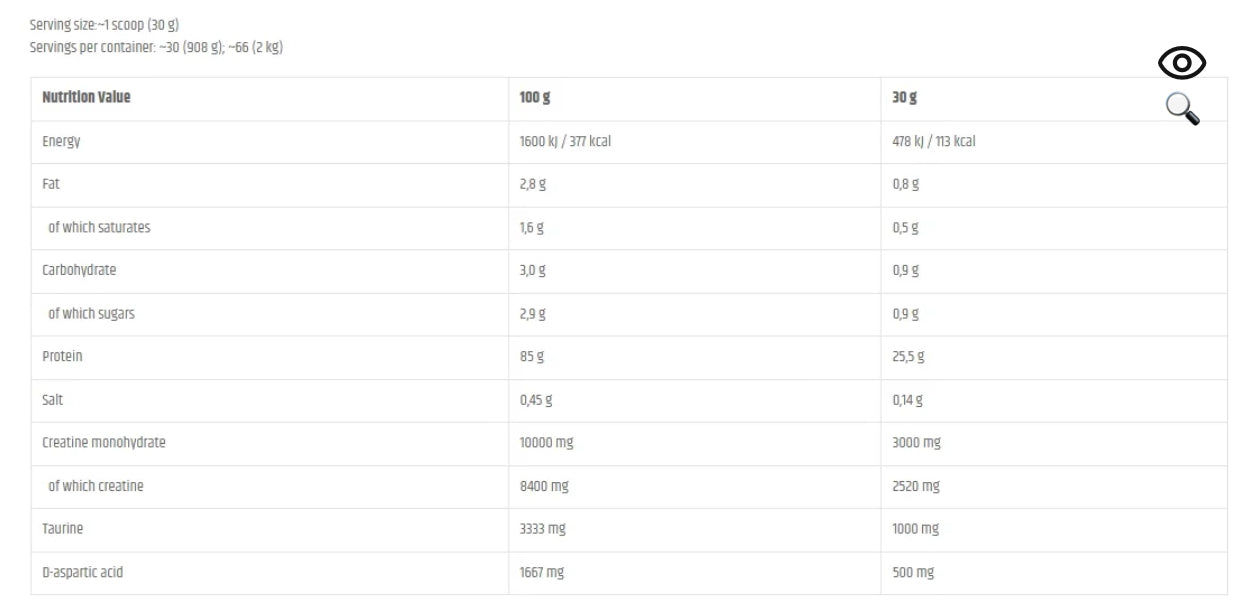Select the 'of which sugars' row label
This screenshot has height=601, width=1249.
[x=91, y=314]
